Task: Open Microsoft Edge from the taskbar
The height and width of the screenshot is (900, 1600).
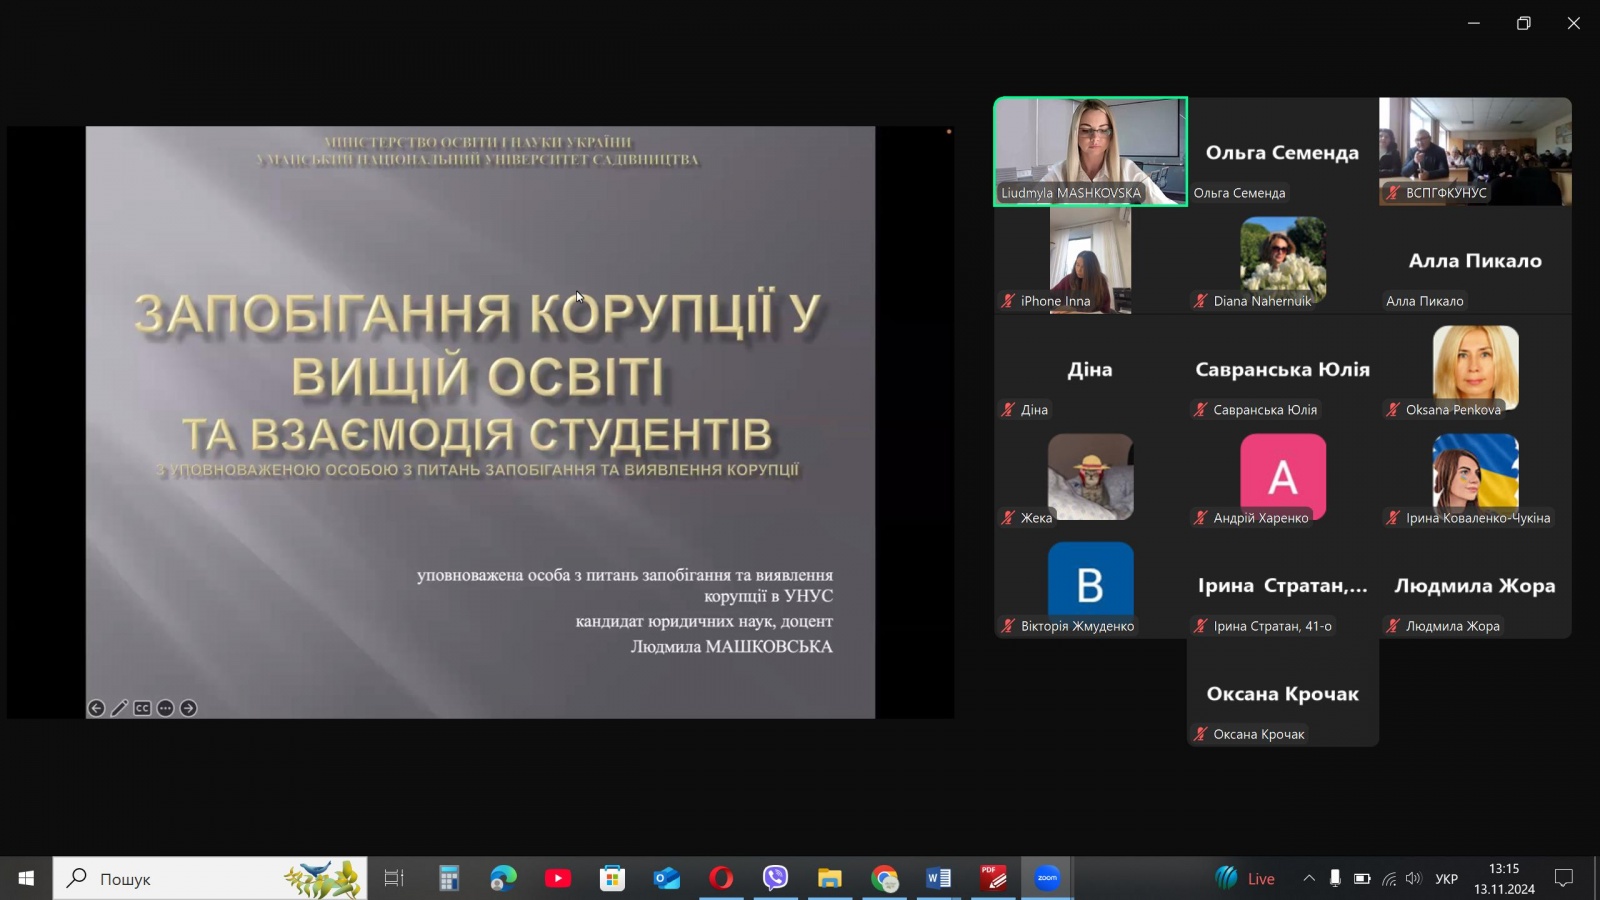Action: pyautogui.click(x=503, y=878)
